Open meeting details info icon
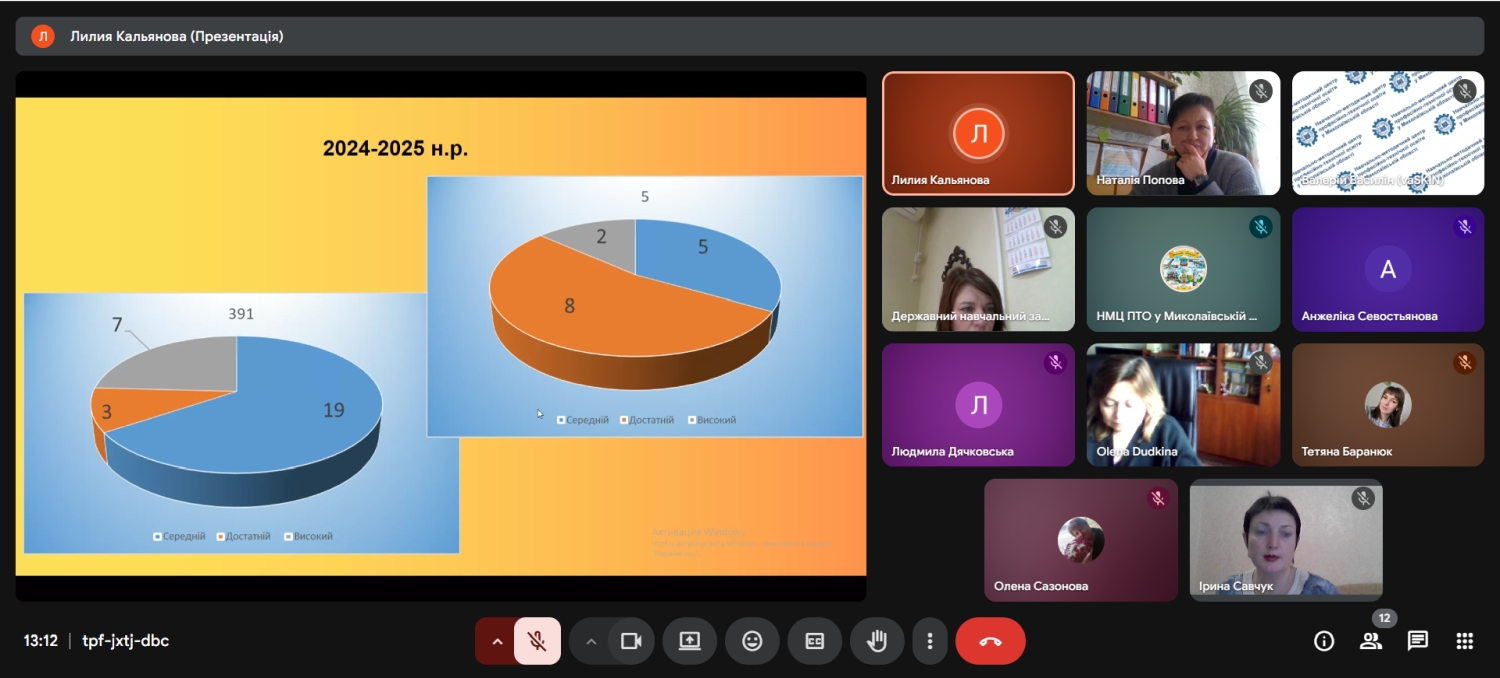The image size is (1500, 678). [x=1324, y=641]
